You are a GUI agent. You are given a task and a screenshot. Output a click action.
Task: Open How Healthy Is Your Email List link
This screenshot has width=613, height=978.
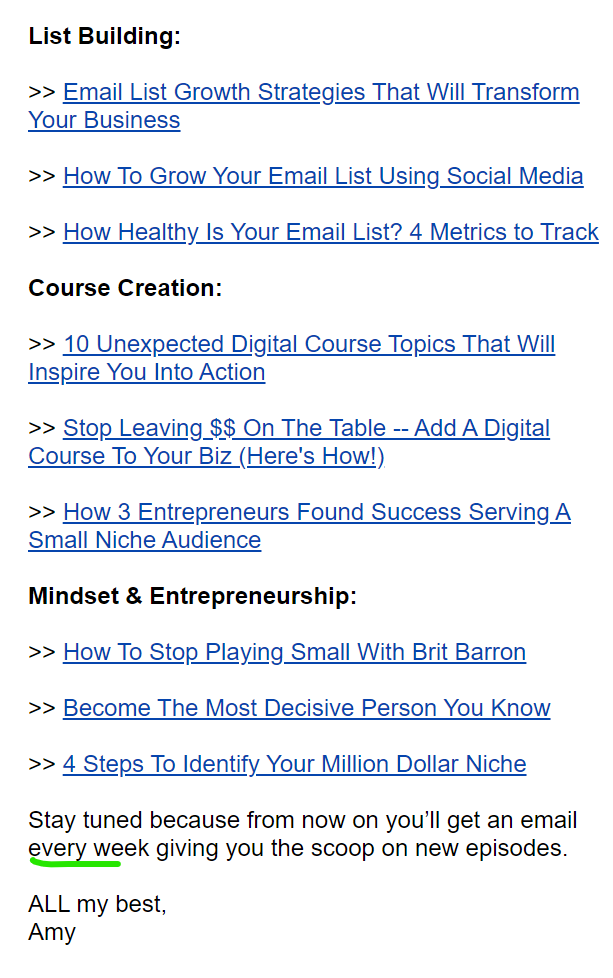pos(331,232)
